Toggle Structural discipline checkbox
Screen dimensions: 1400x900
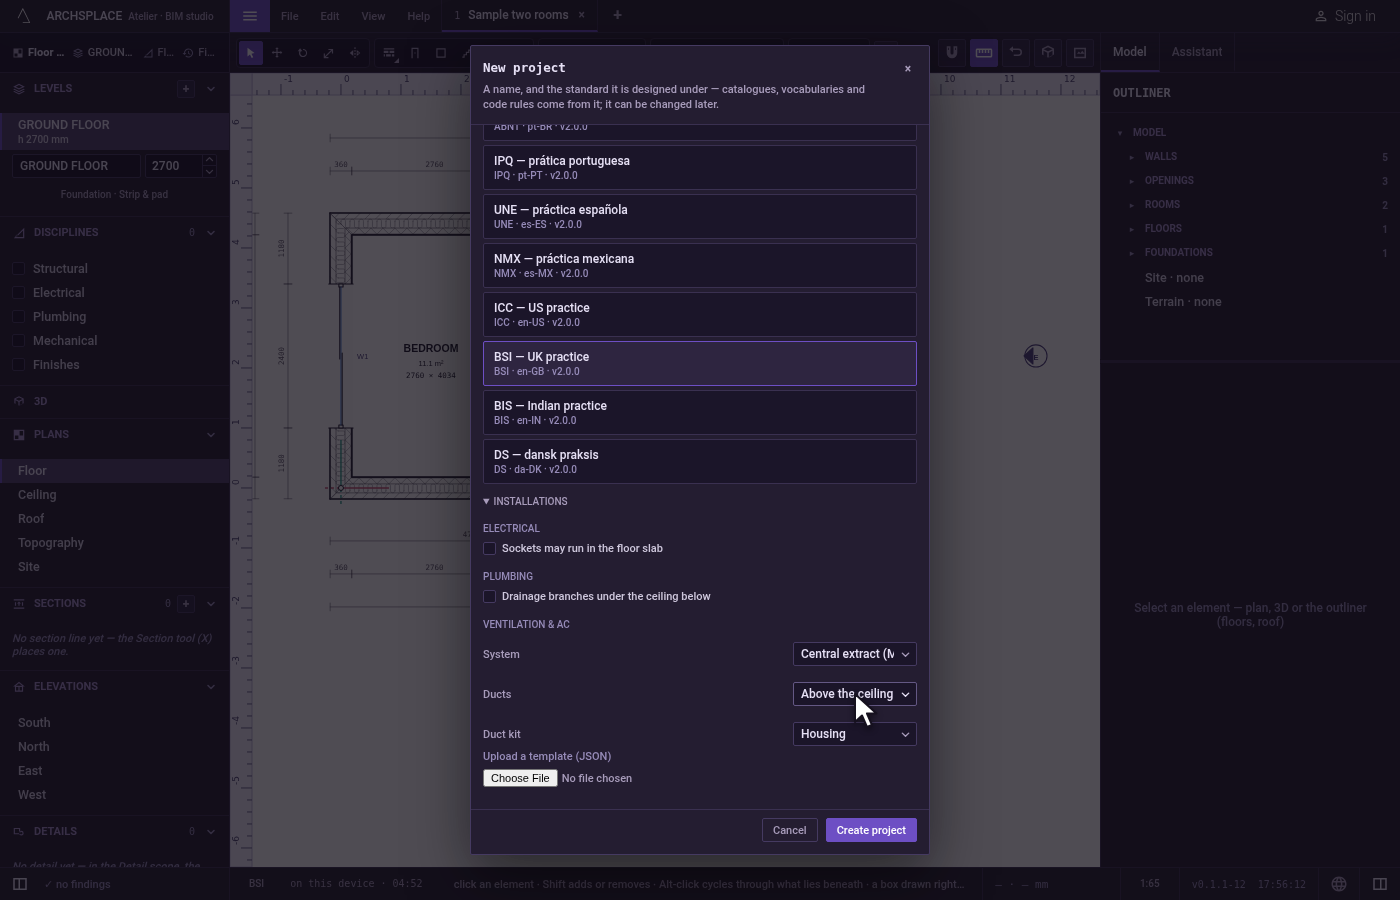[18, 269]
